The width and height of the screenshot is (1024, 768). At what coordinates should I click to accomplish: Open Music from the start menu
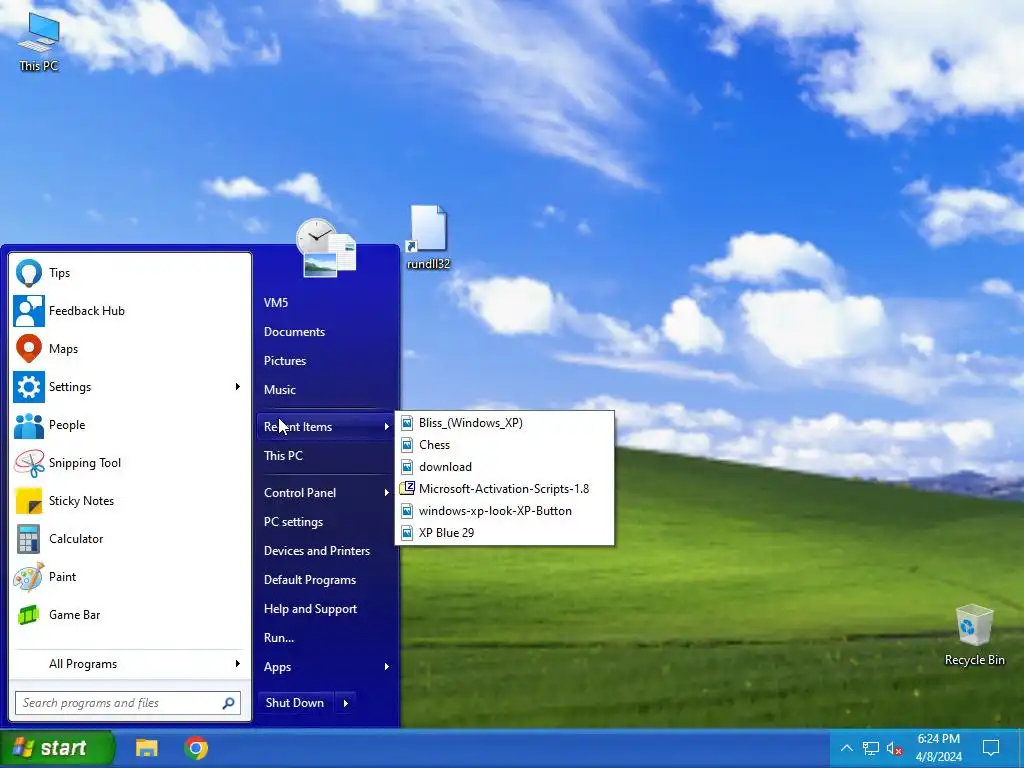coord(325,390)
